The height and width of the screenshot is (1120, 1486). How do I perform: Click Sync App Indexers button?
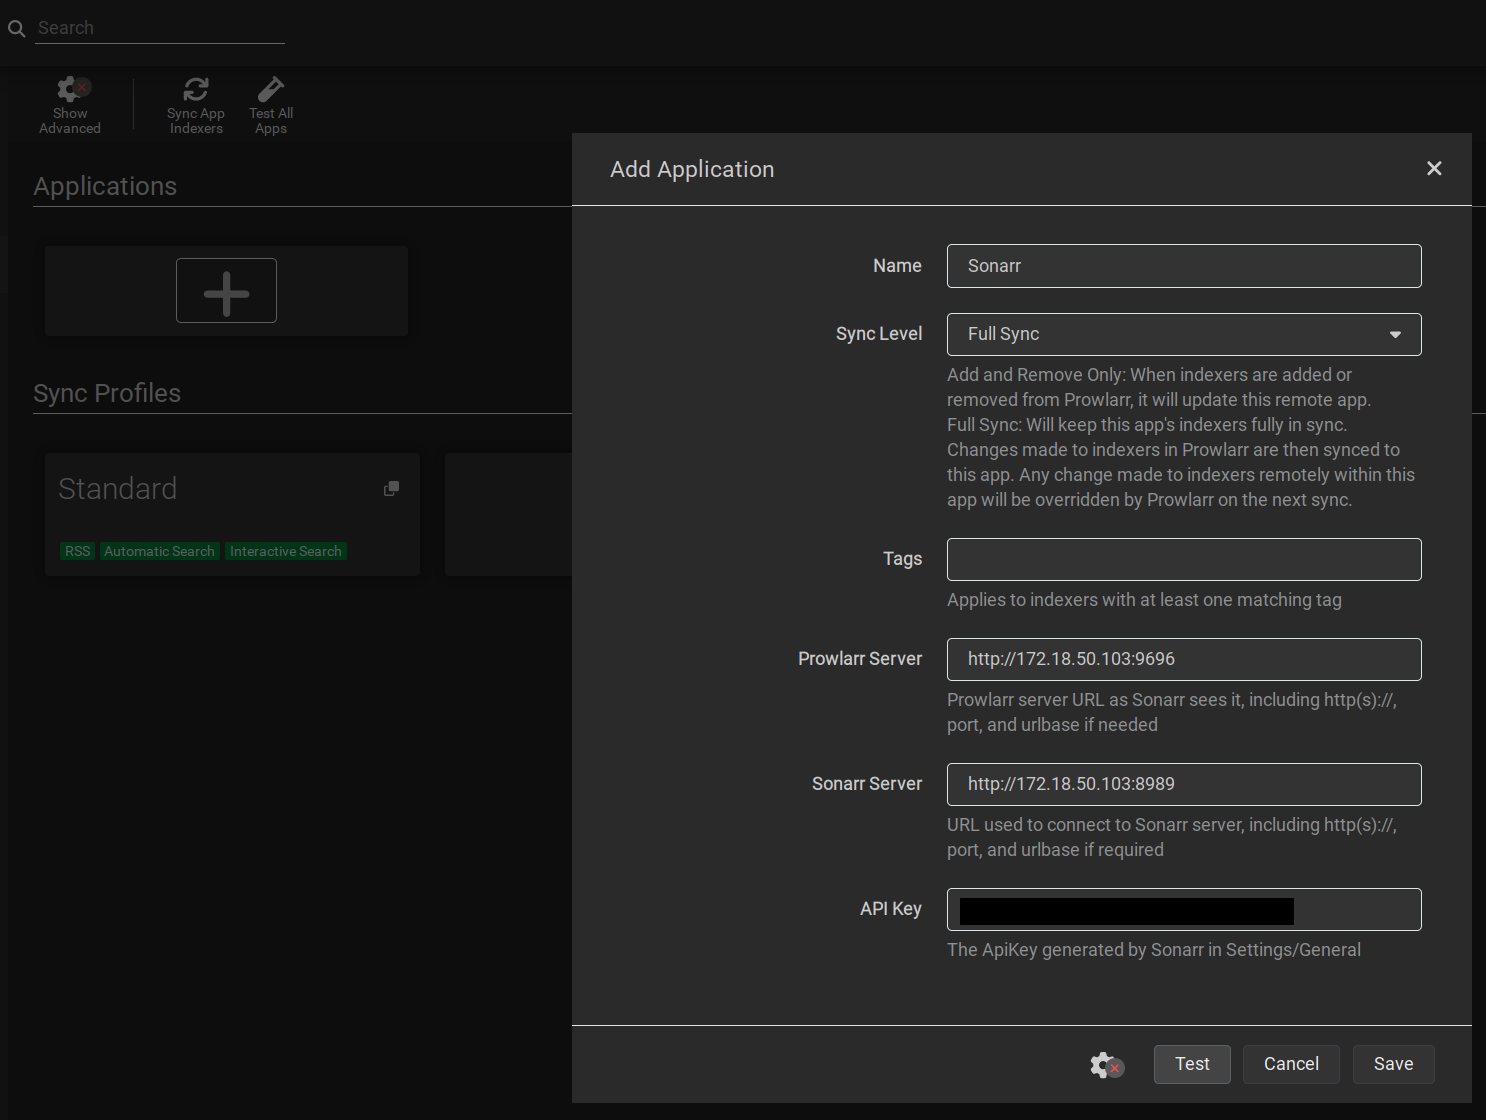196,105
